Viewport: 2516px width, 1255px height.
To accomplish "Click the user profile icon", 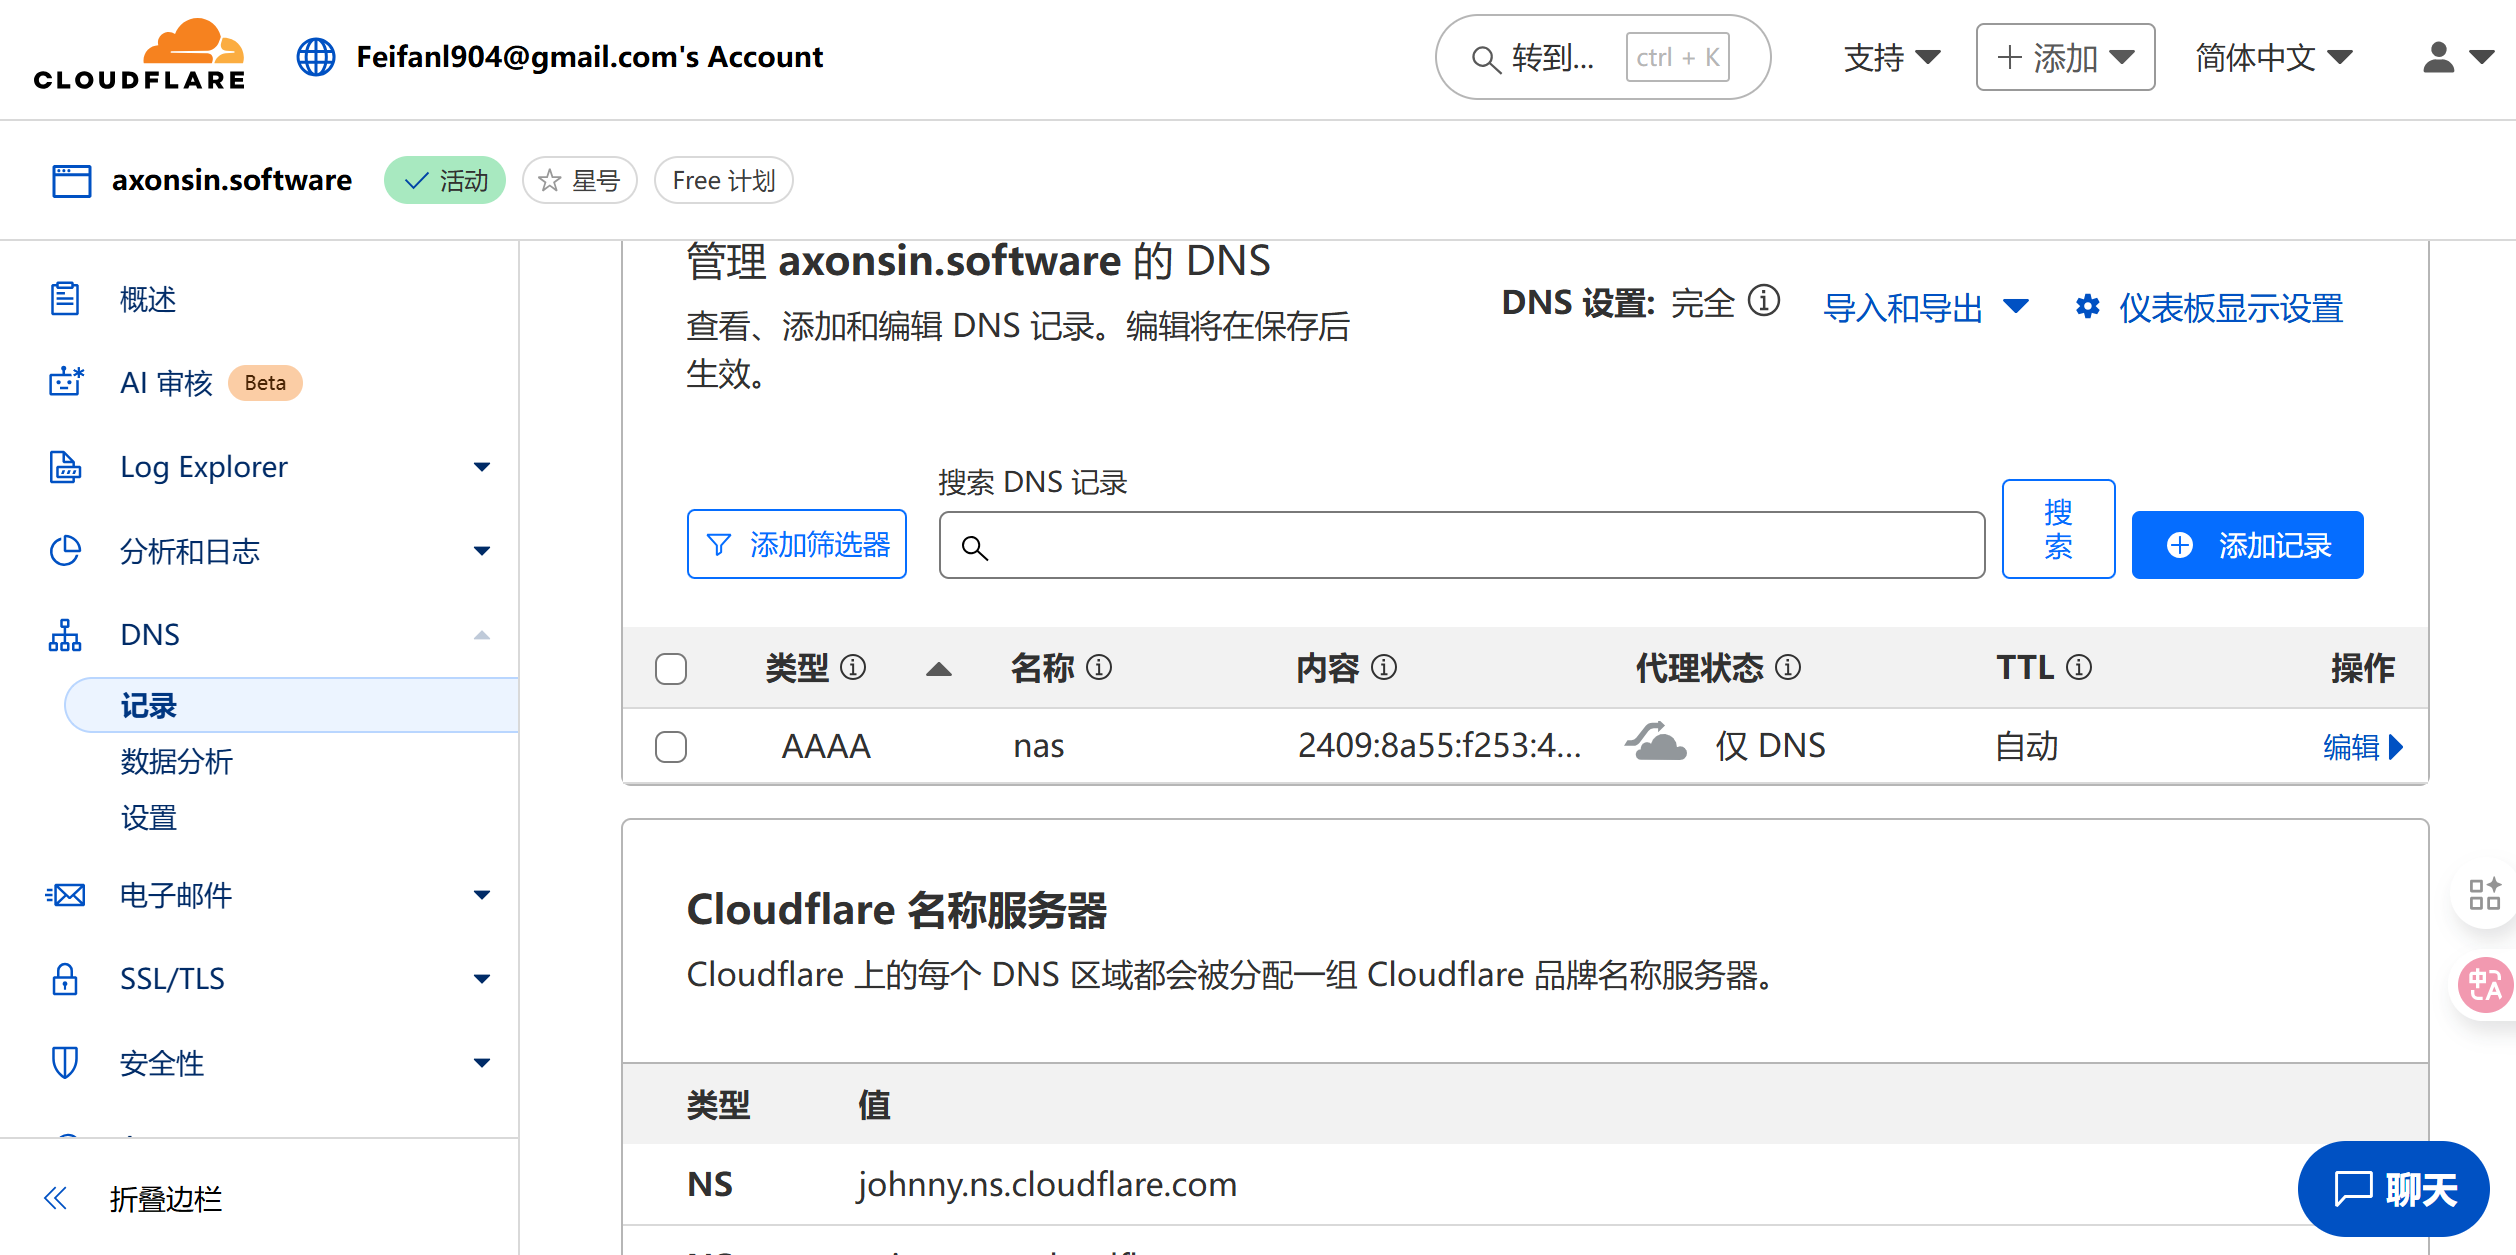I will [x=2438, y=57].
